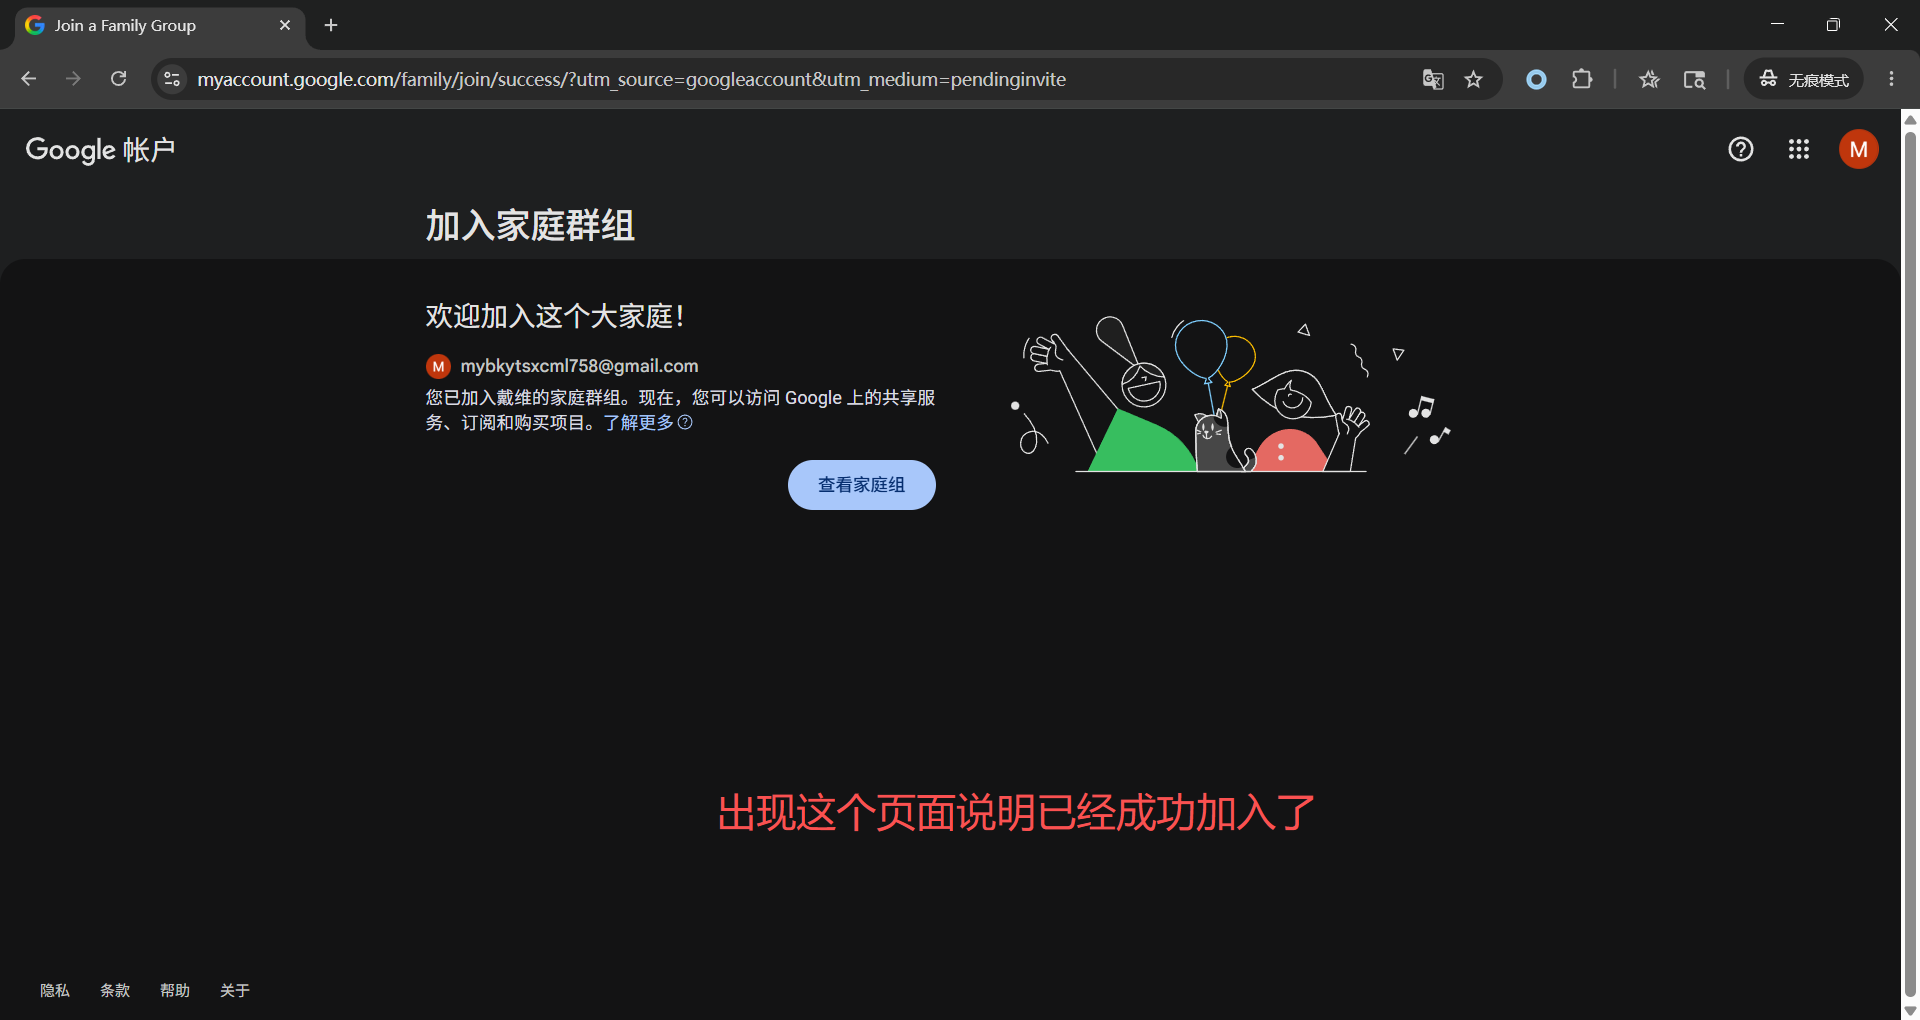
Task: Reload the current page
Action: click(x=118, y=79)
